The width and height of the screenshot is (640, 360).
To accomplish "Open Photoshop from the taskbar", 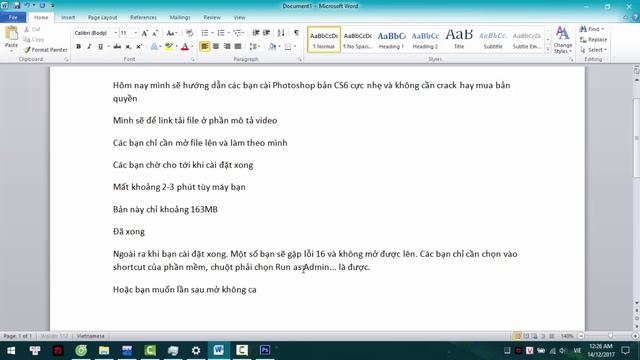I will coord(265,350).
